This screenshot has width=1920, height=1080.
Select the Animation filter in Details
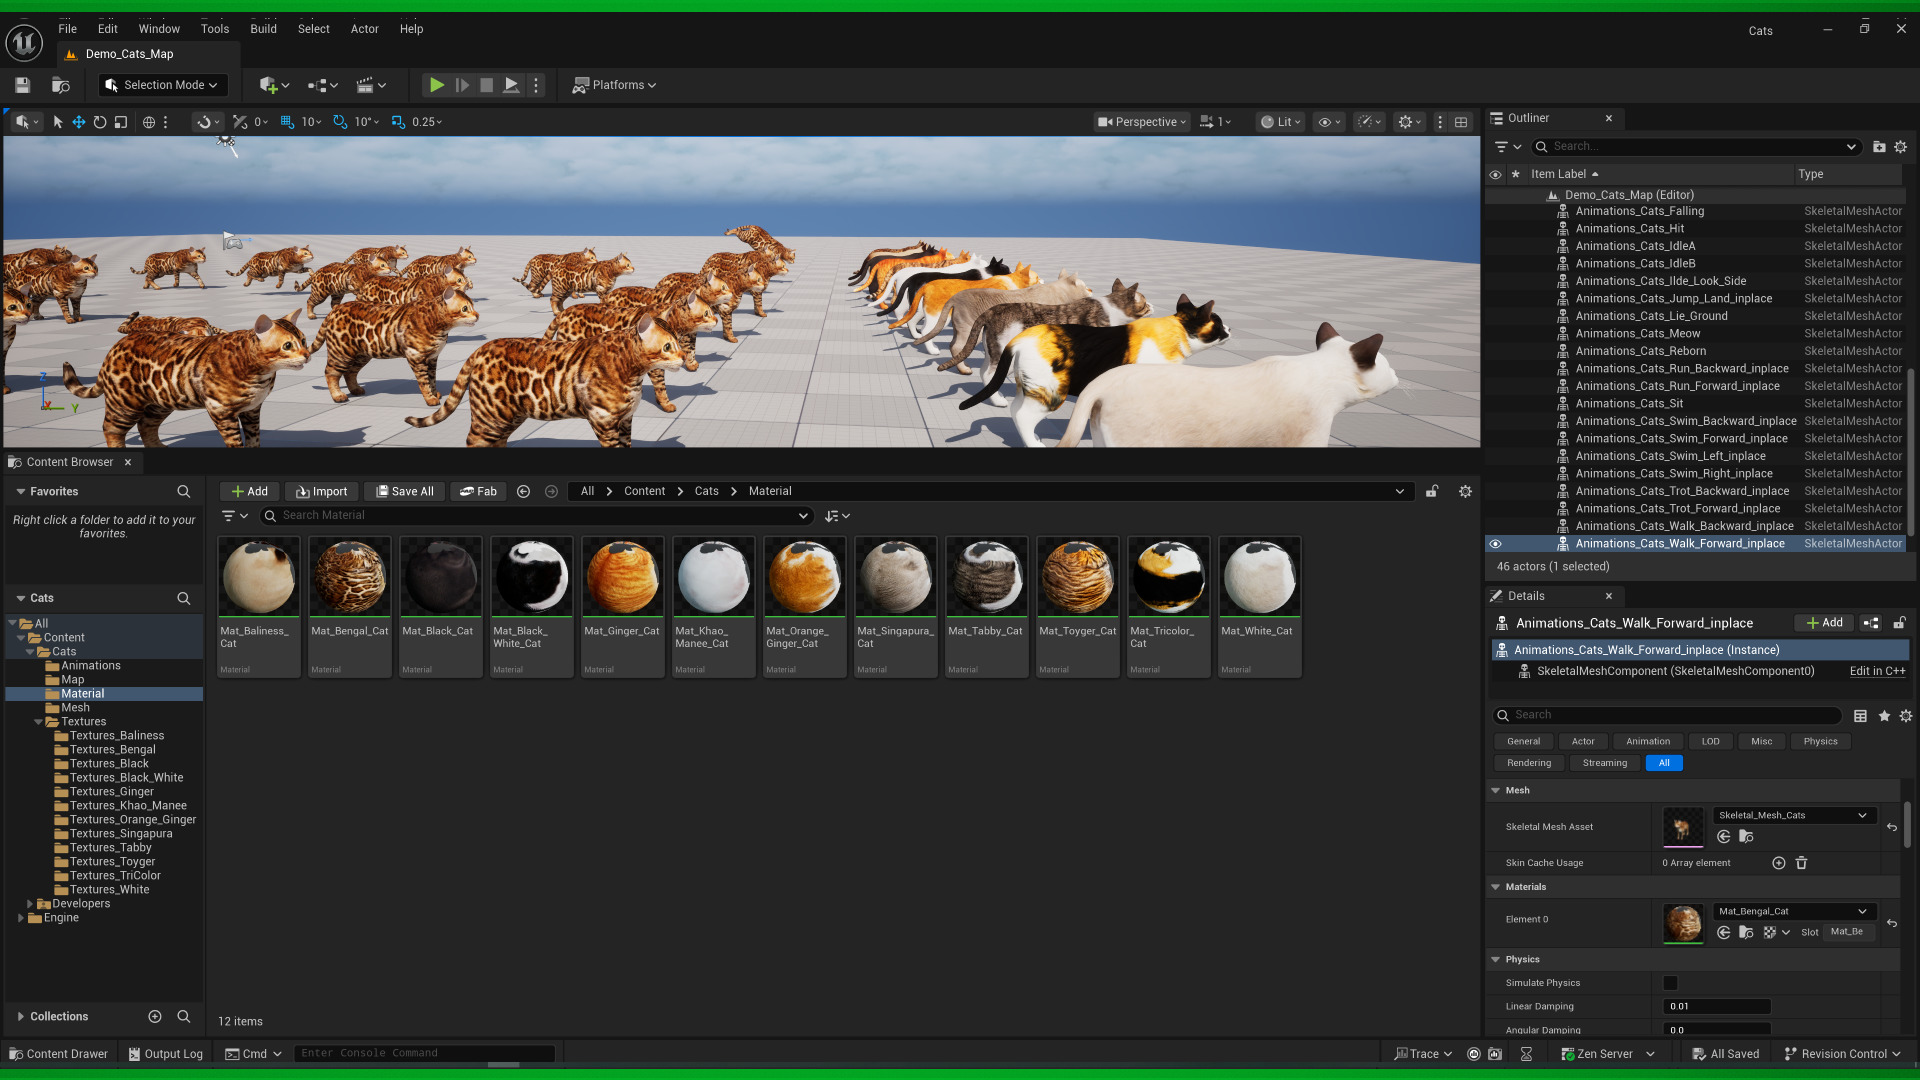[x=1647, y=741]
